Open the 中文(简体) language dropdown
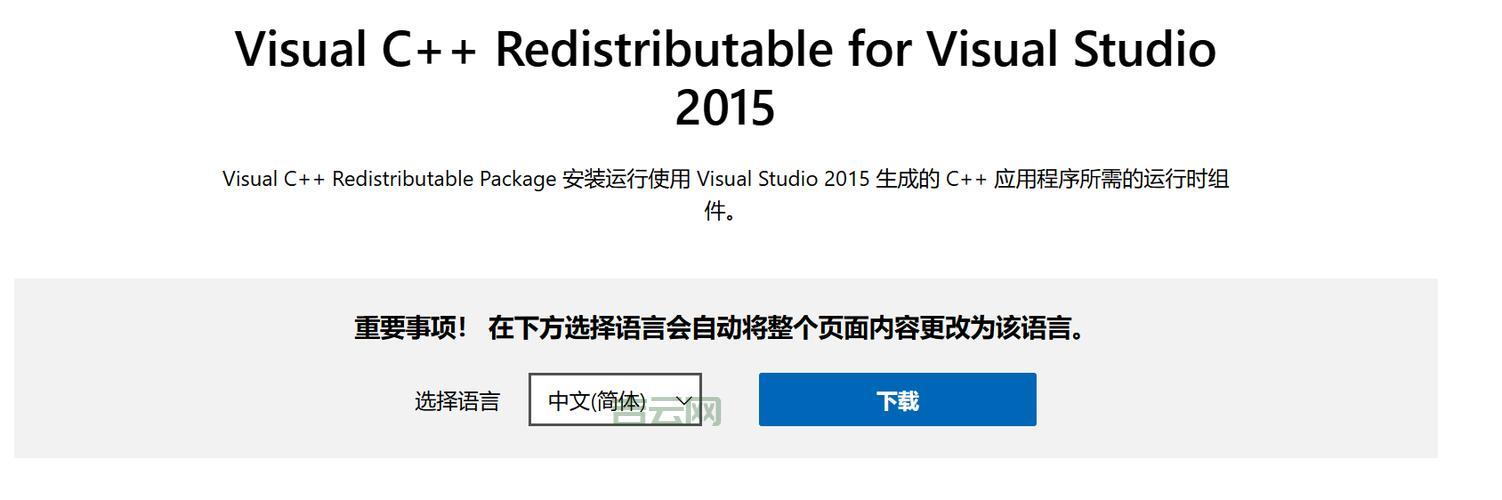 (614, 400)
